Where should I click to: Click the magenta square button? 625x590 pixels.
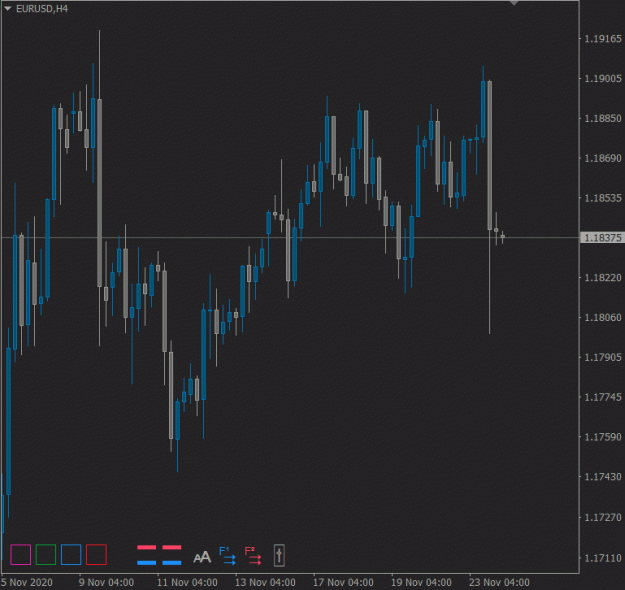(x=20, y=555)
